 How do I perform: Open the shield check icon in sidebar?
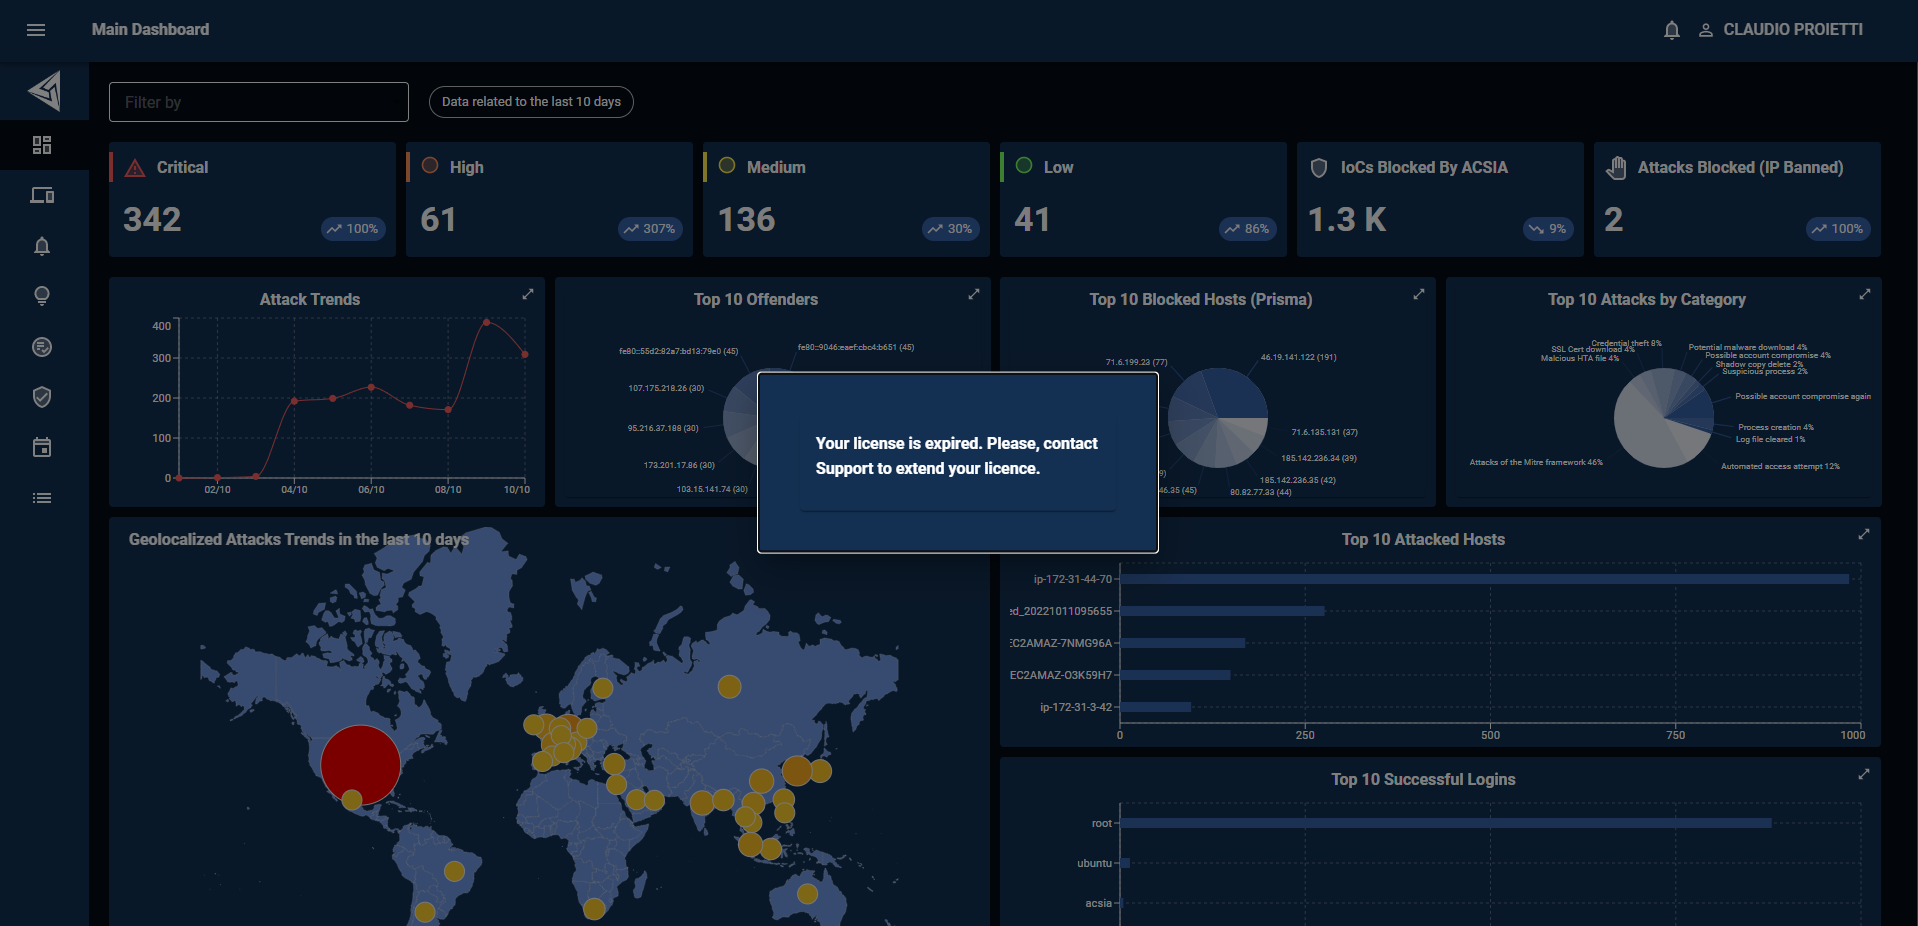pyautogui.click(x=42, y=397)
